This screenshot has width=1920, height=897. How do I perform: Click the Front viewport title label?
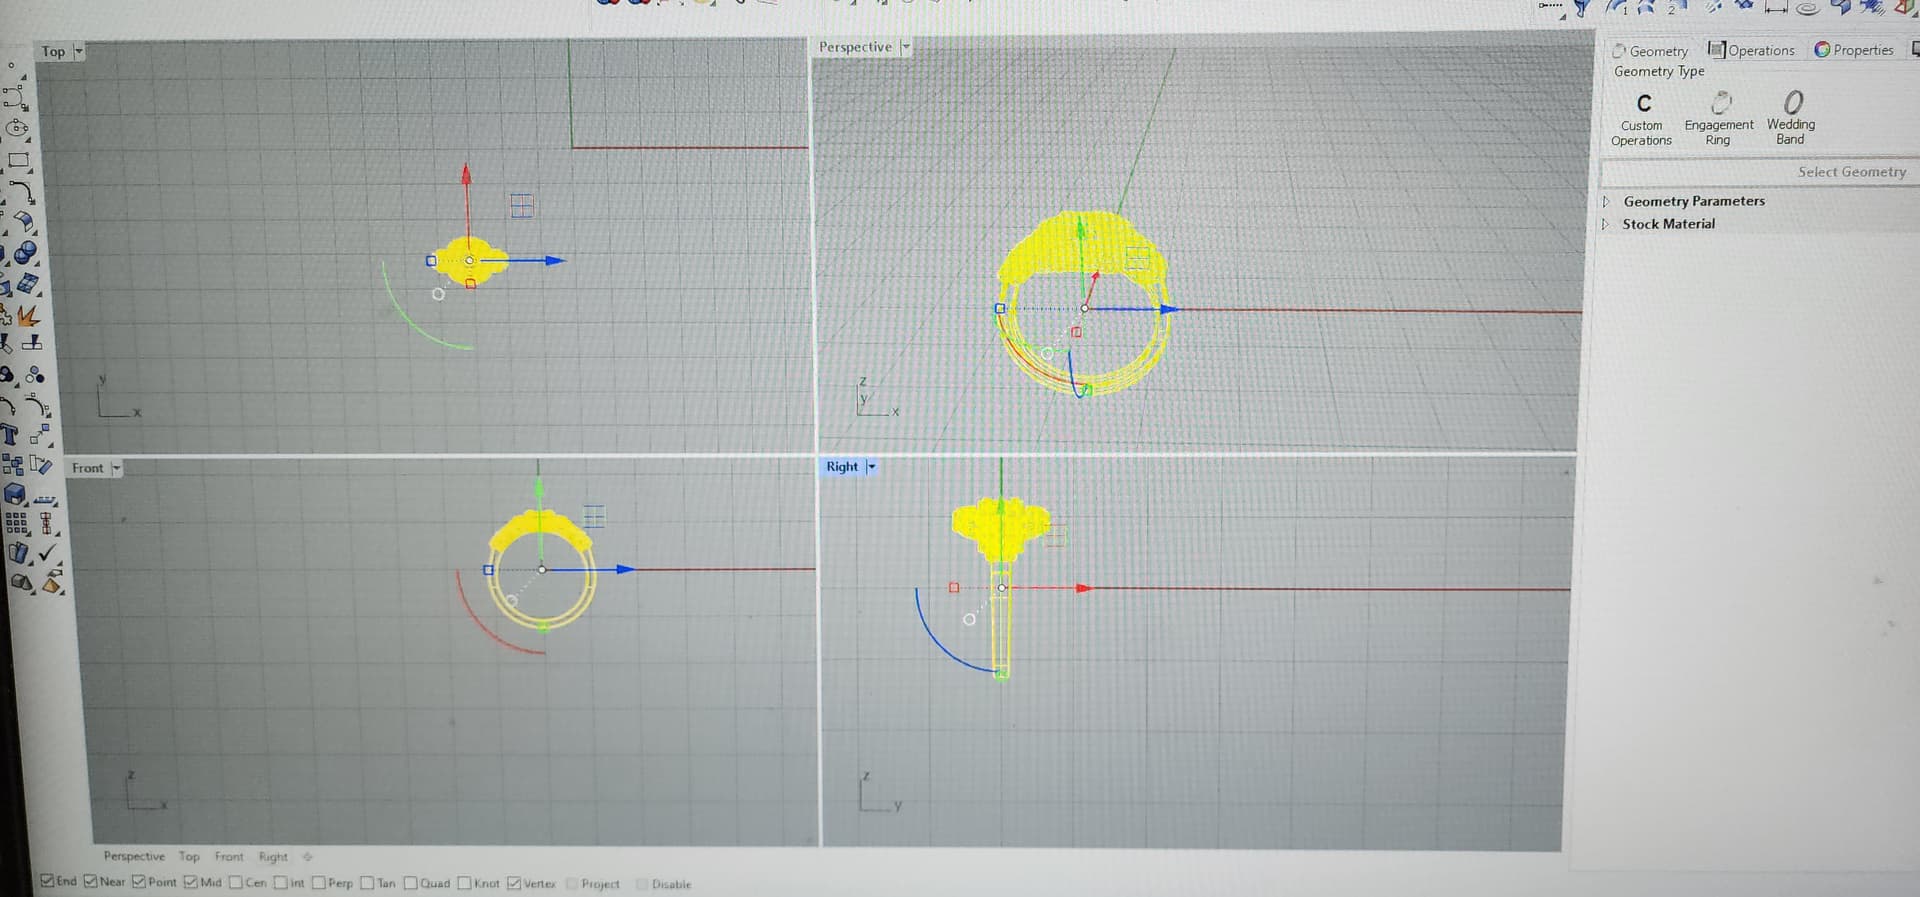coord(88,468)
